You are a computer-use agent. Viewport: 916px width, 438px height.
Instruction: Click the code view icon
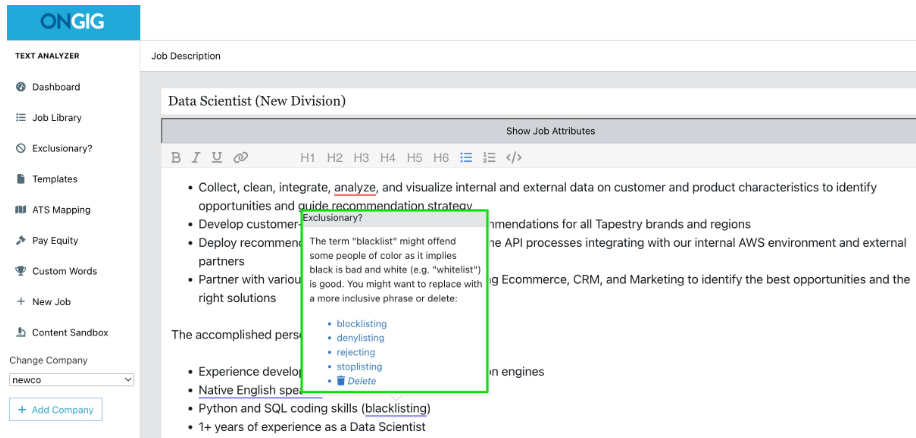(513, 157)
